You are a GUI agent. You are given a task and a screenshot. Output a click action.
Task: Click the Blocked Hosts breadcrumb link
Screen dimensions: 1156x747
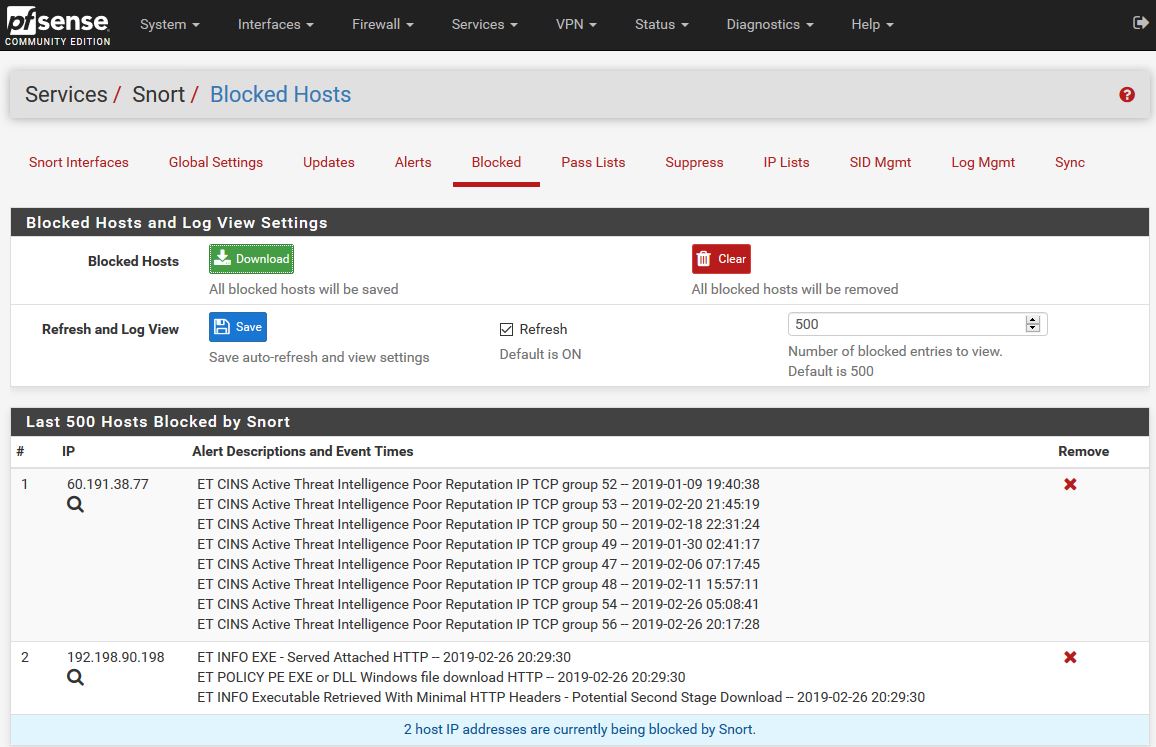pyautogui.click(x=280, y=94)
